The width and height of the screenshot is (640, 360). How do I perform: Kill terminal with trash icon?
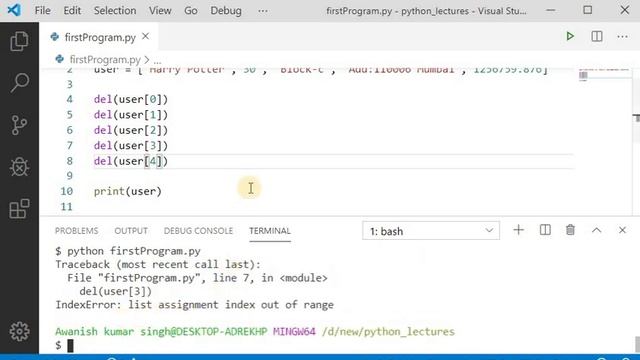click(570, 230)
